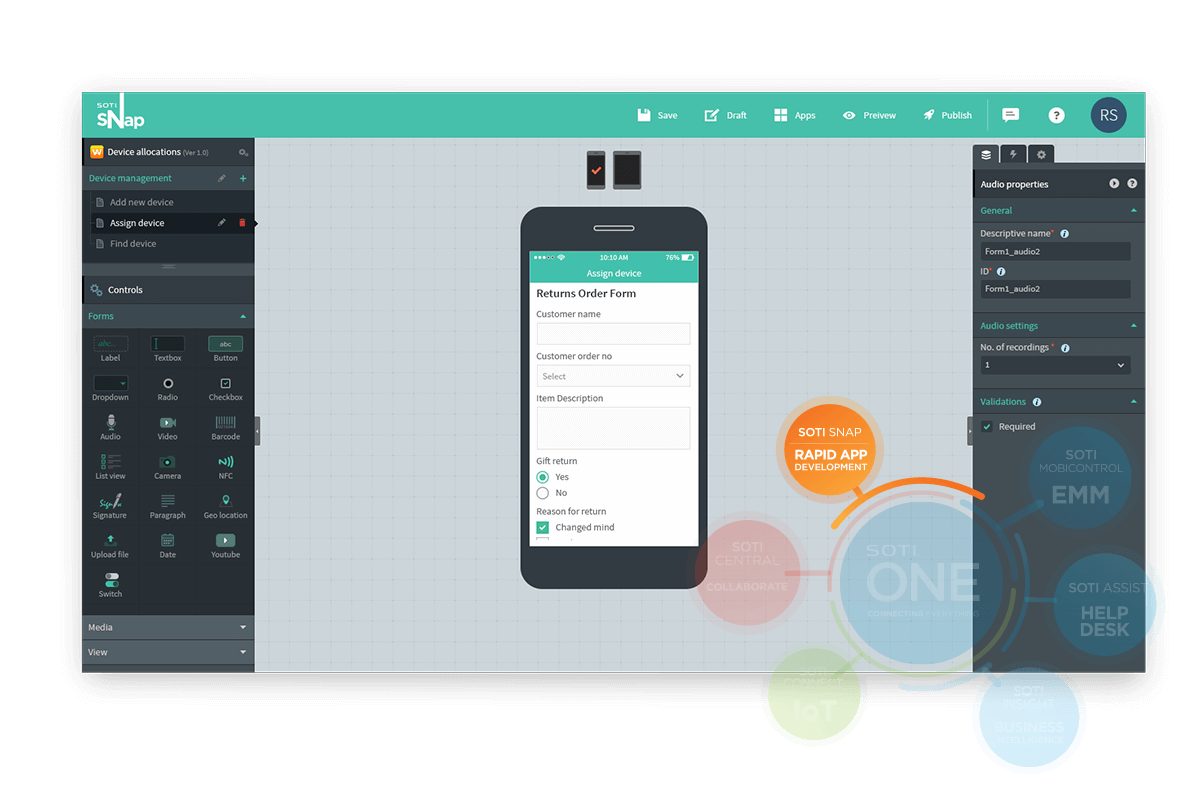Image resolution: width=1200 pixels, height=800 pixels.
Task: Collapse the Validations section
Action: tap(1133, 402)
